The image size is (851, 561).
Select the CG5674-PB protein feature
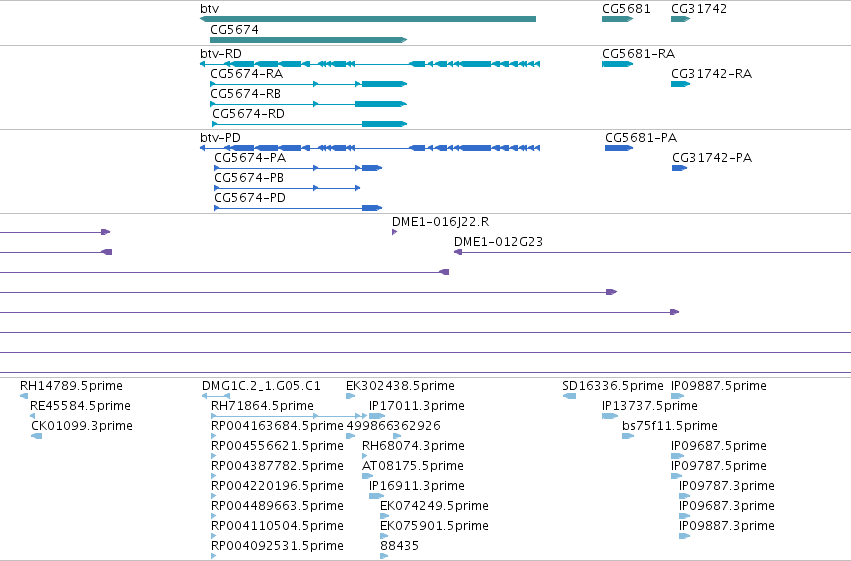tap(287, 188)
